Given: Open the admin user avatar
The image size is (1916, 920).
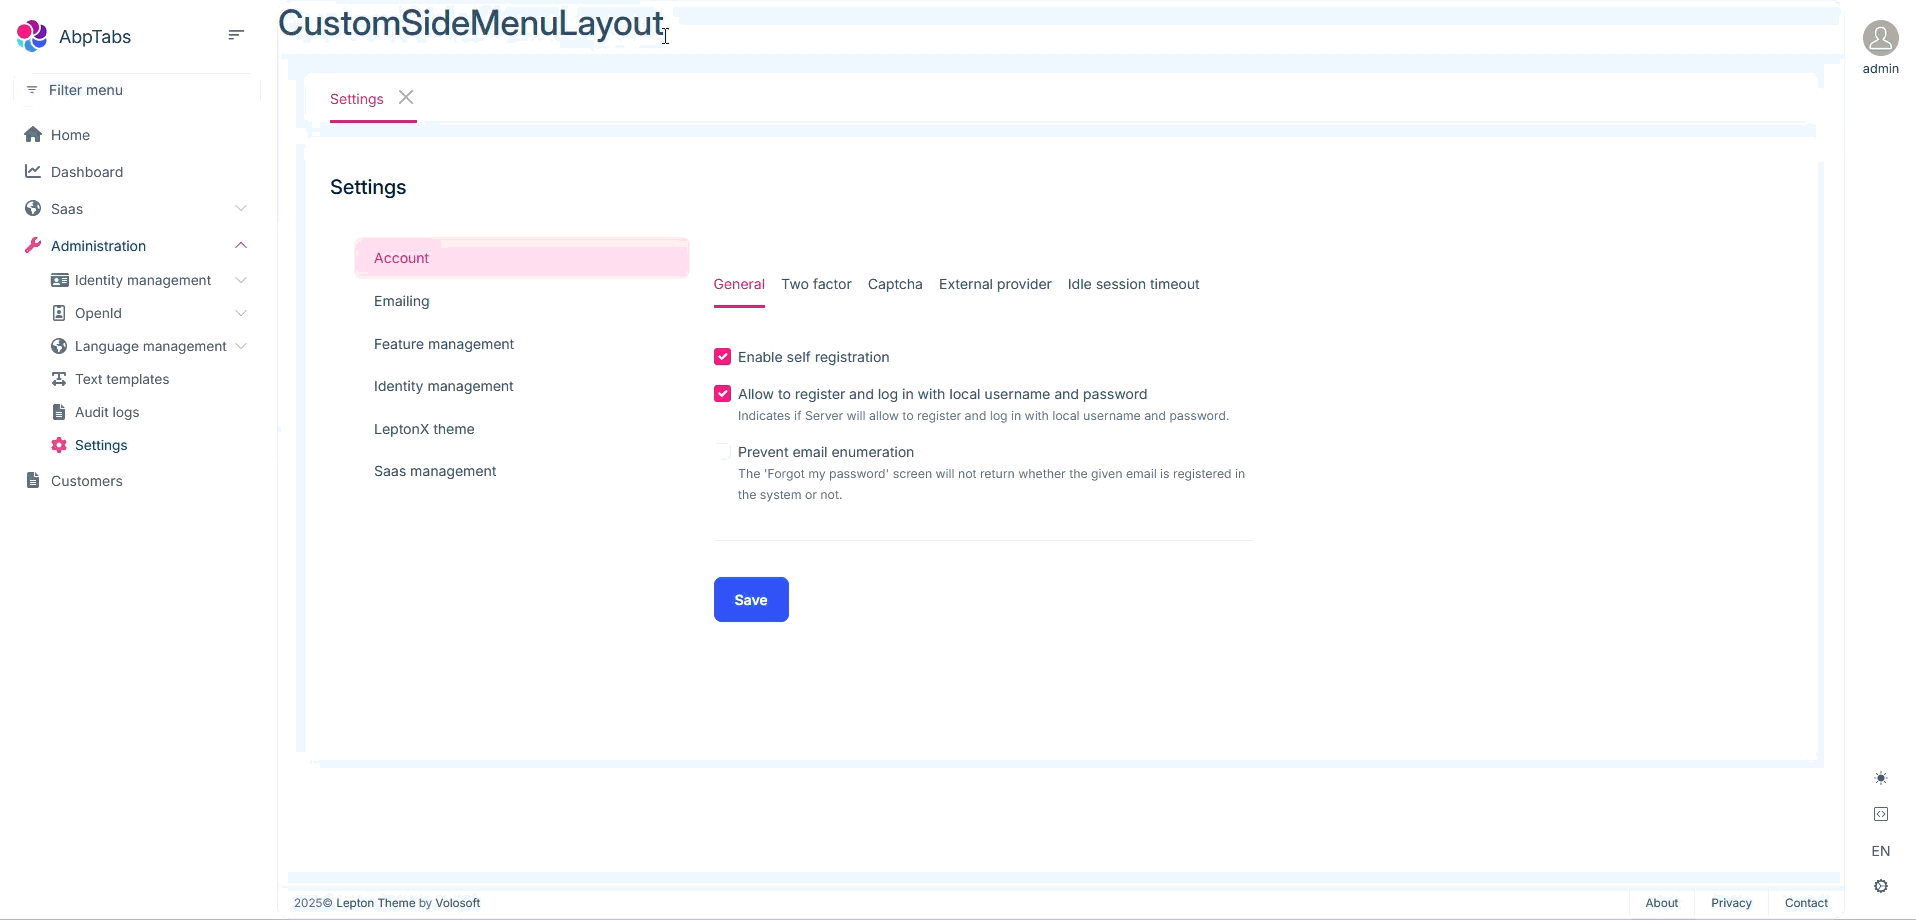Looking at the screenshot, I should [1880, 38].
